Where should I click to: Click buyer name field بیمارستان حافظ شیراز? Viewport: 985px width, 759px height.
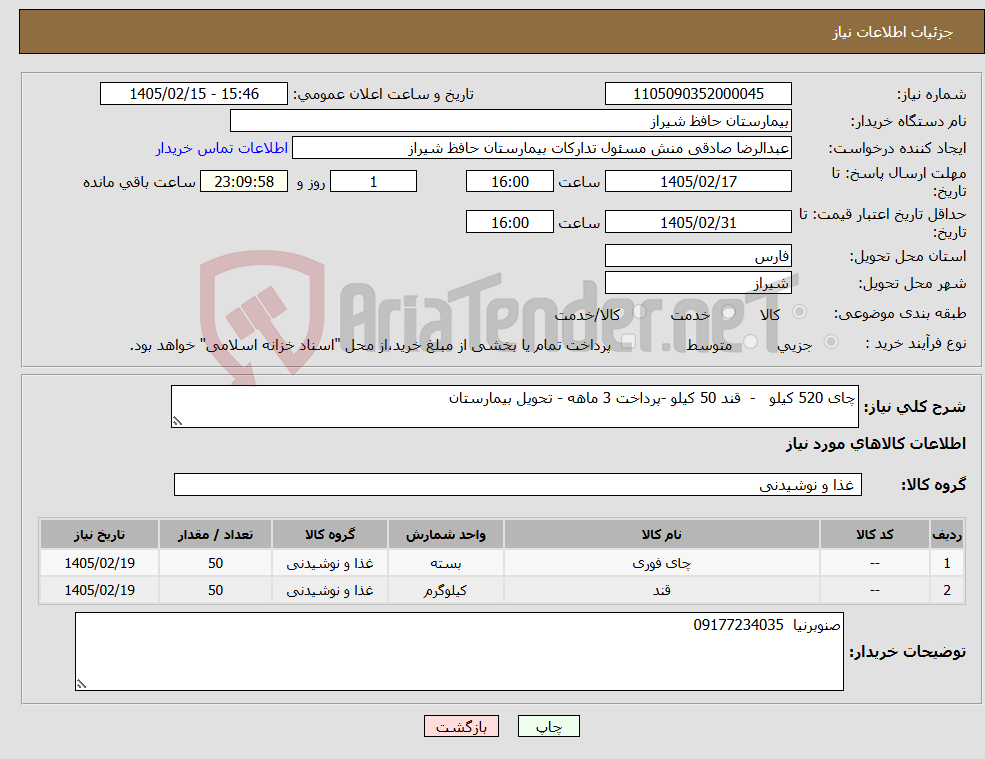click(511, 121)
